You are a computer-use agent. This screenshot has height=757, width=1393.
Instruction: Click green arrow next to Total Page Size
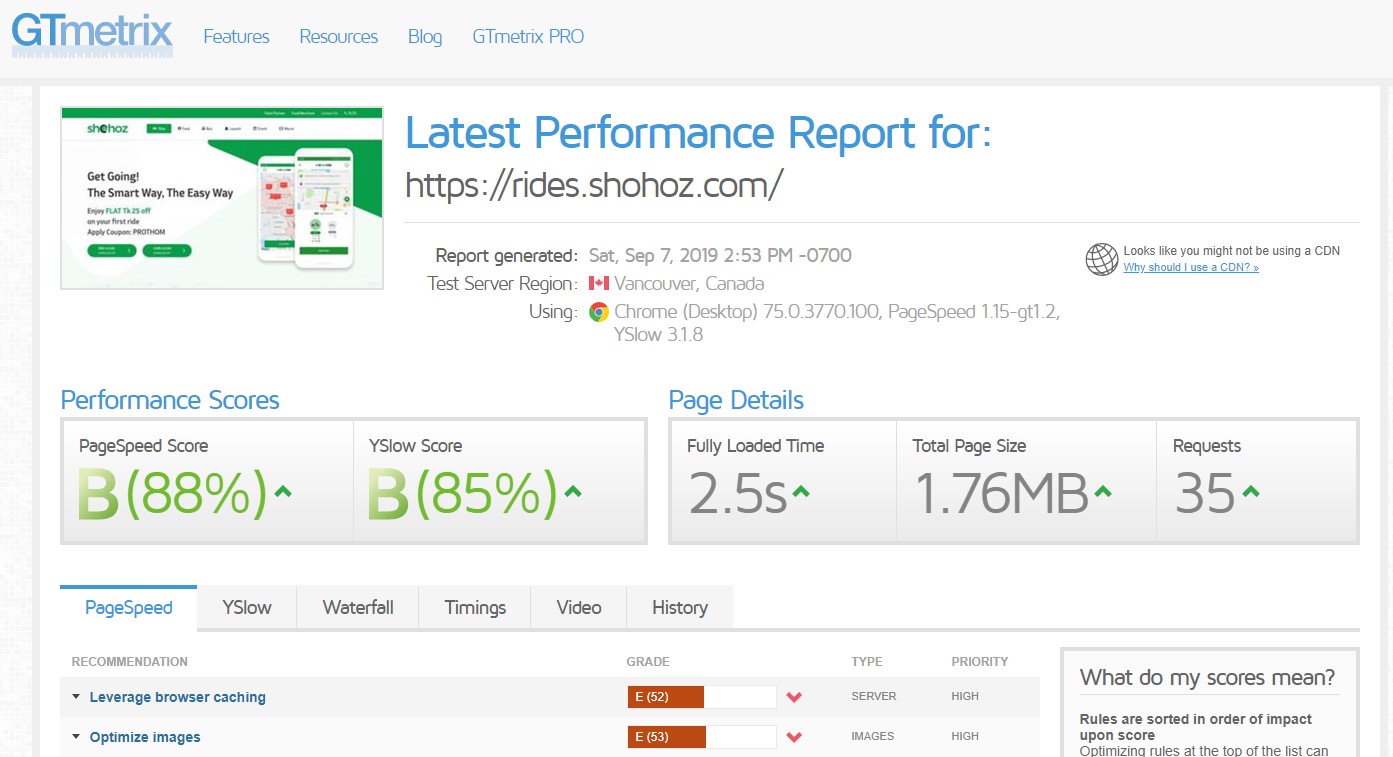click(x=1103, y=492)
